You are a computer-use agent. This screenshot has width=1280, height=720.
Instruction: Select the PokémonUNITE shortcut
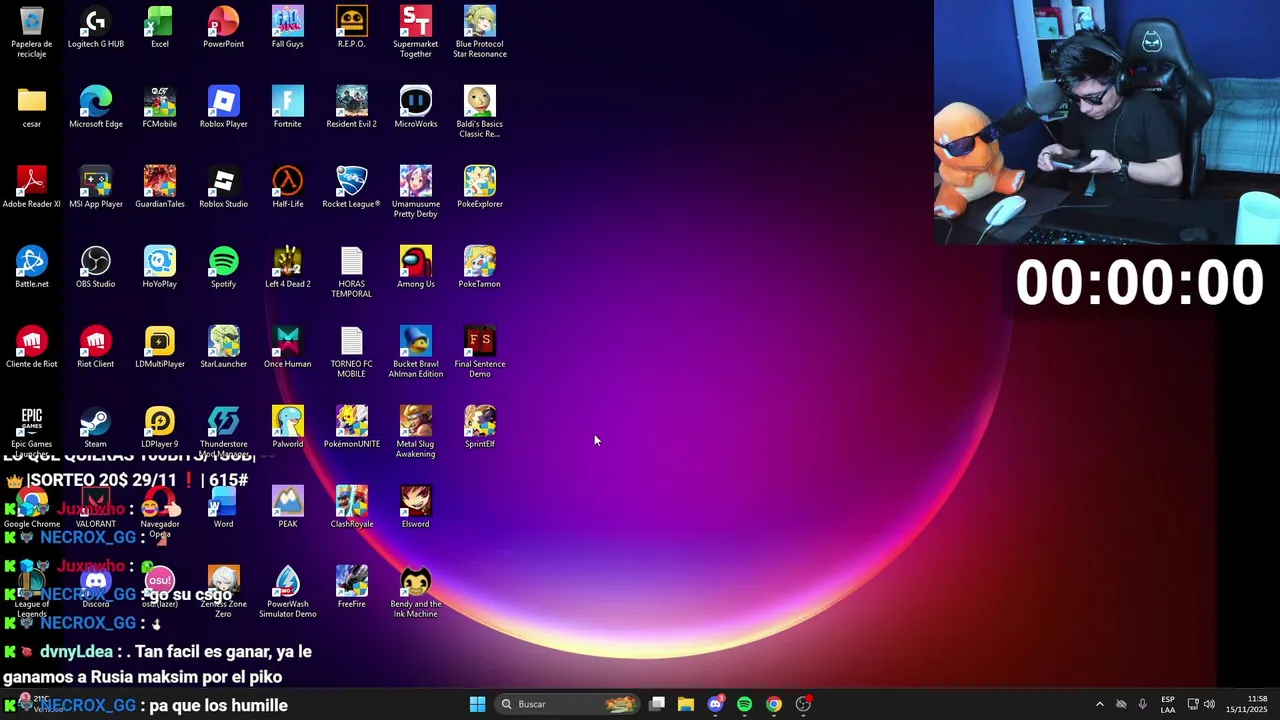coord(352,427)
